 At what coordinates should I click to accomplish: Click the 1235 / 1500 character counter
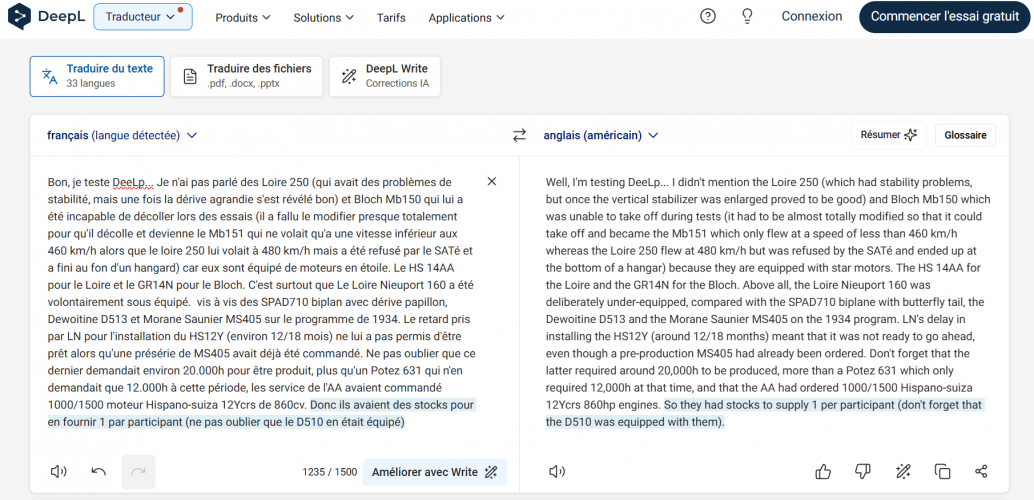click(330, 472)
